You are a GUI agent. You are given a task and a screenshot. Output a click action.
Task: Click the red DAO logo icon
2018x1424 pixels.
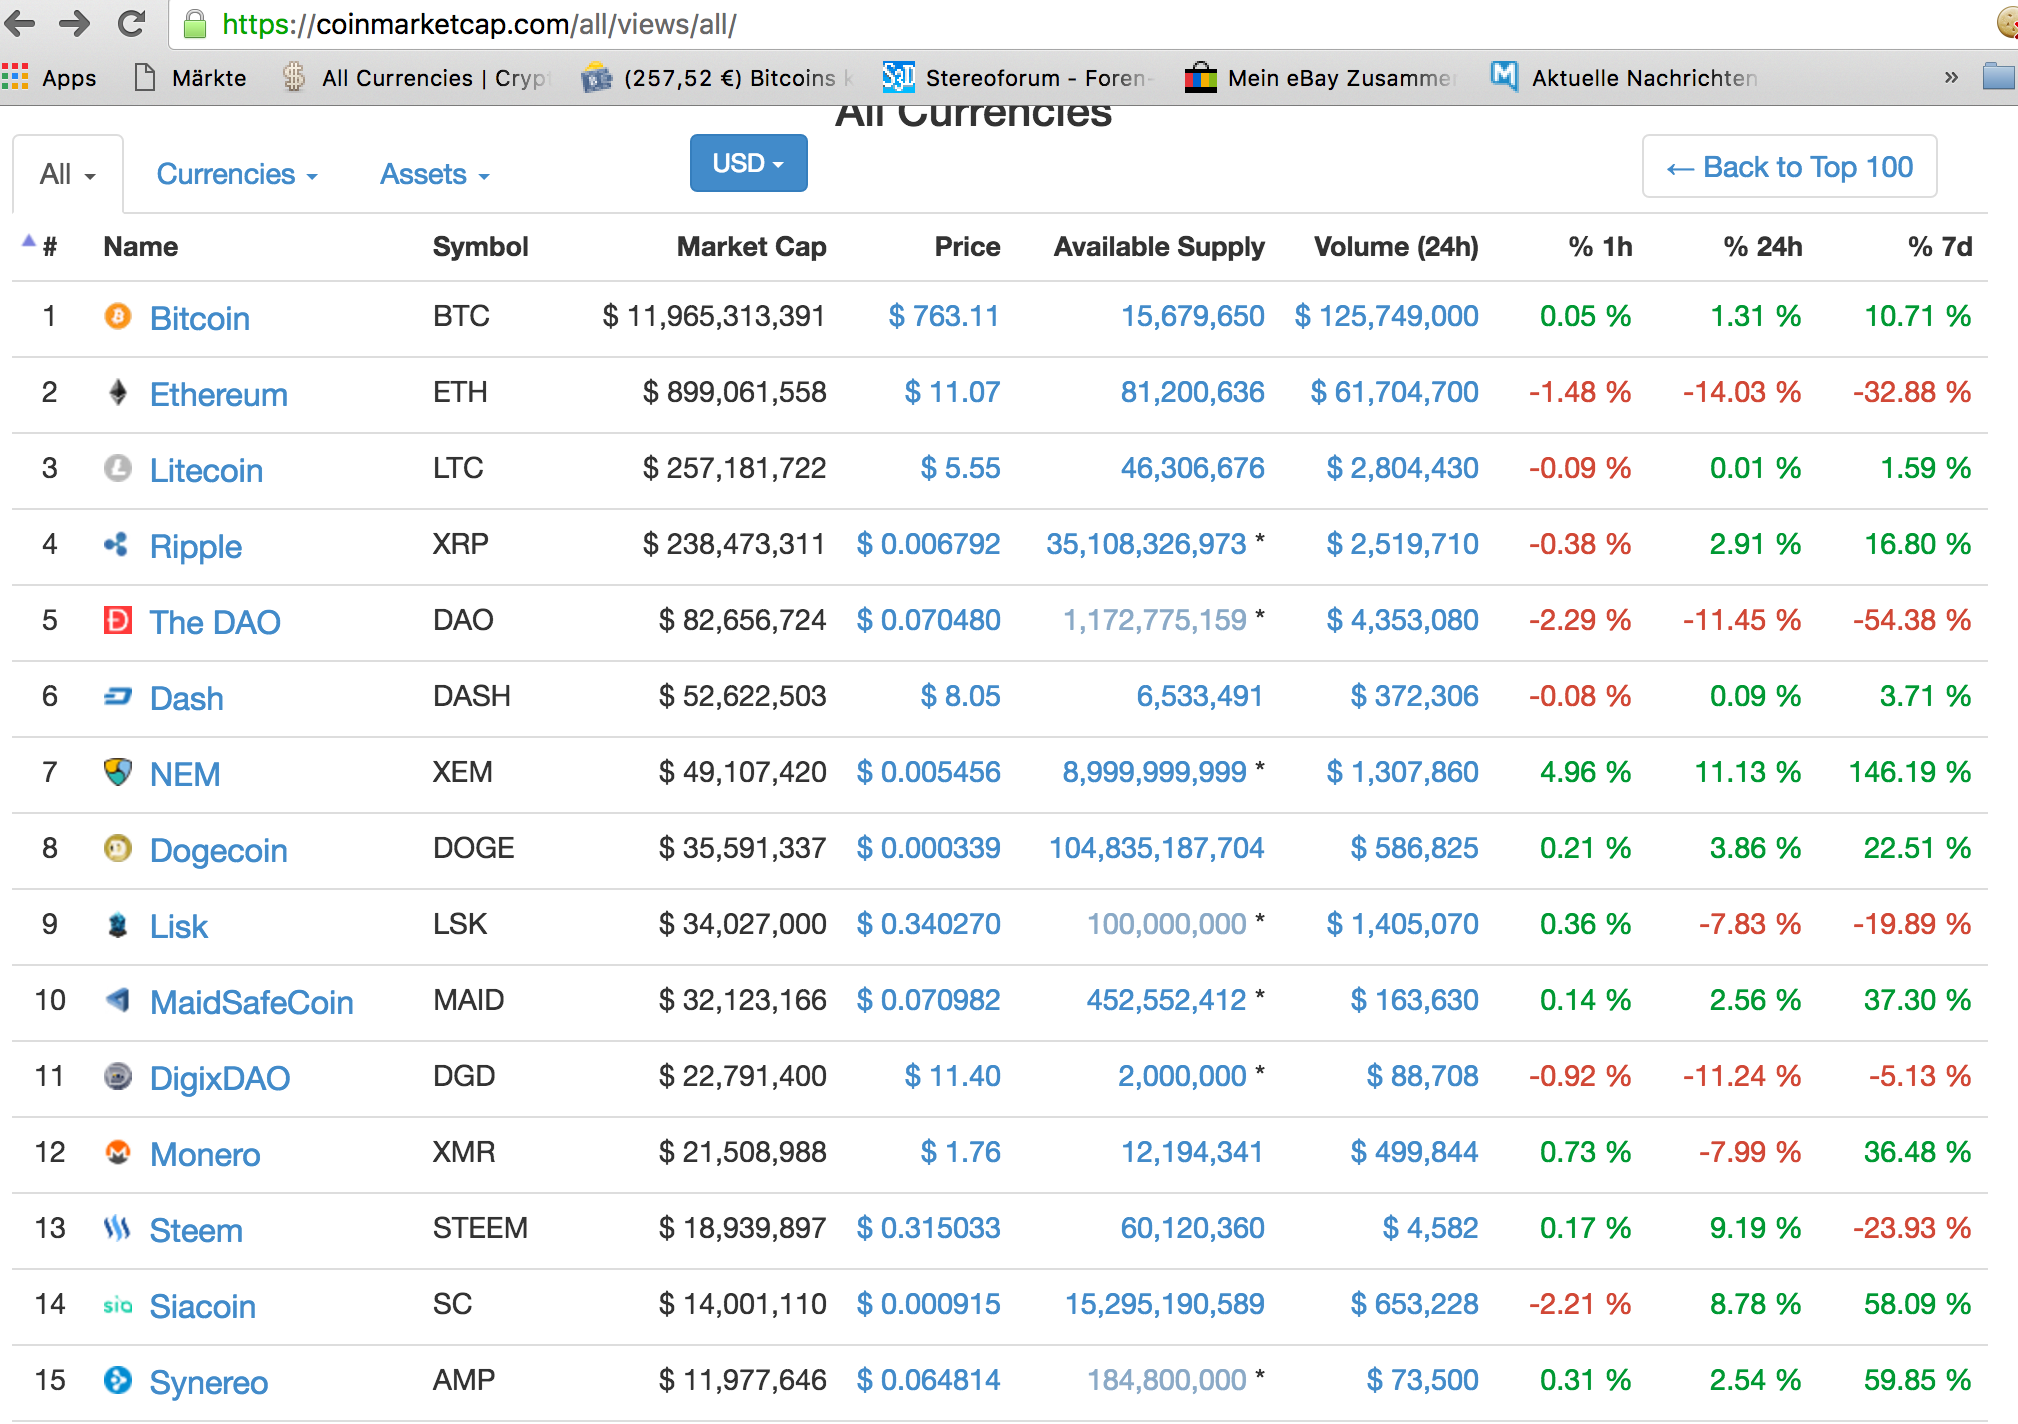point(118,620)
